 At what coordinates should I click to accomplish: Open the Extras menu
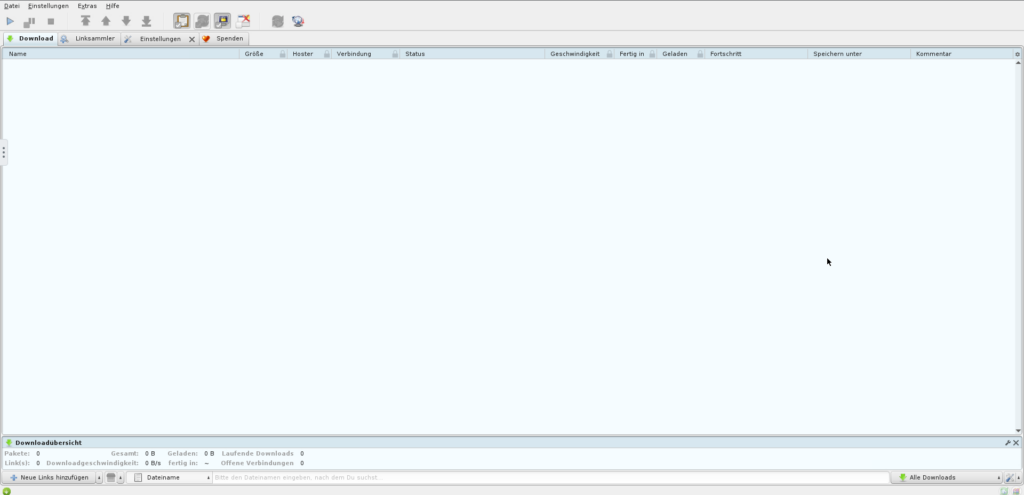(87, 6)
